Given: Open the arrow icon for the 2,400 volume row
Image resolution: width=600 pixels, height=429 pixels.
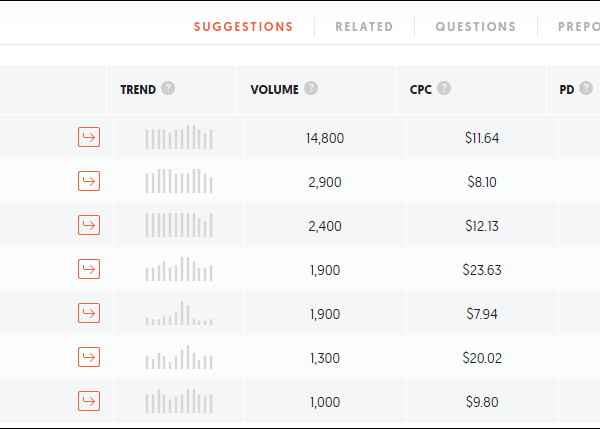Looking at the screenshot, I should pos(89,226).
